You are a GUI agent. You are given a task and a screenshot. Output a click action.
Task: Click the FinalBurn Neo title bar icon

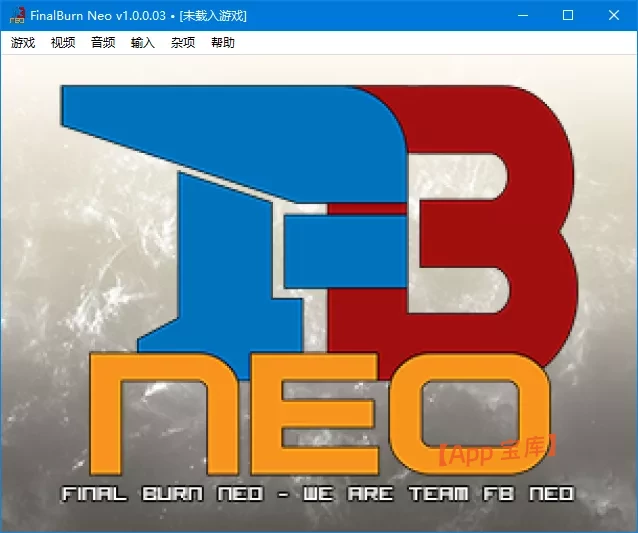[x=17, y=15]
